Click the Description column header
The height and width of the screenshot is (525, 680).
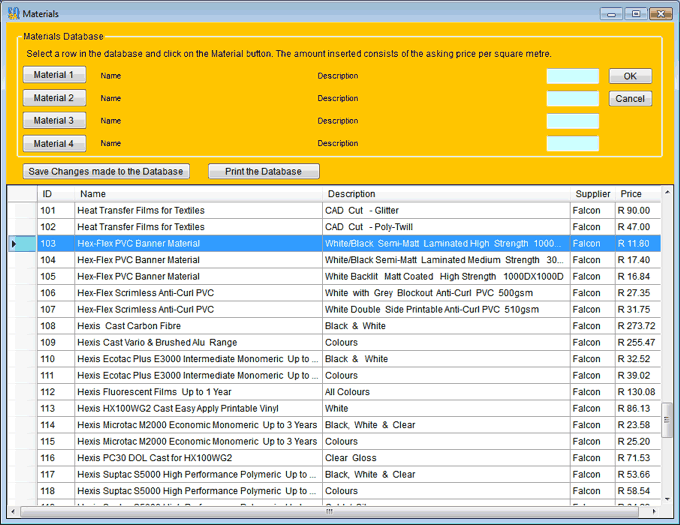point(351,194)
